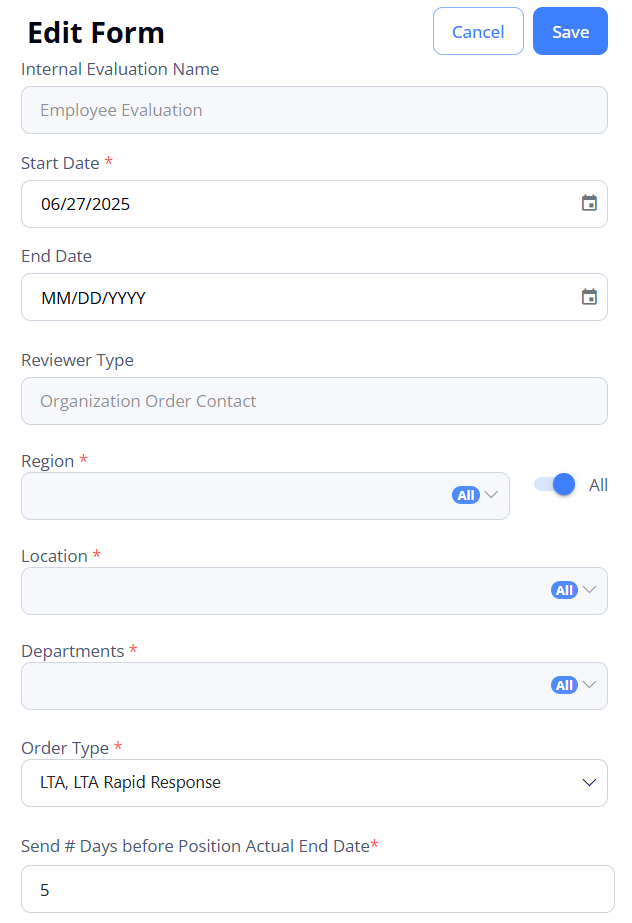The height and width of the screenshot is (923, 632).
Task: Focus the Start Date field showing 06/27/2025
Action: tap(250, 204)
